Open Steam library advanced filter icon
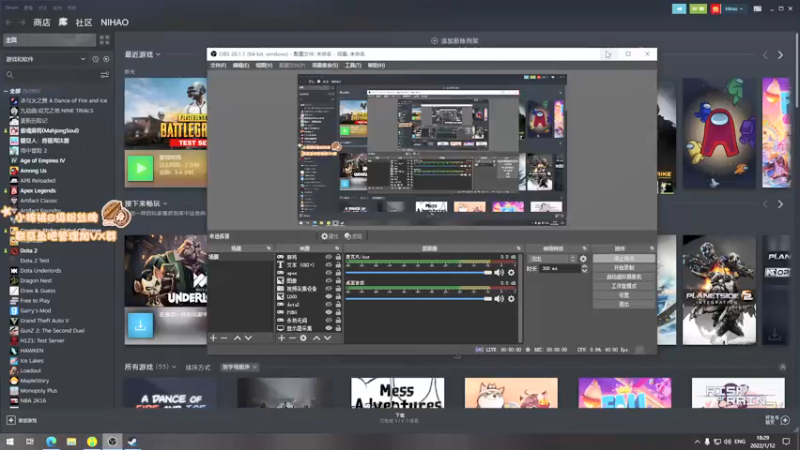Screen dimensions: 800x450 click(x=105, y=75)
